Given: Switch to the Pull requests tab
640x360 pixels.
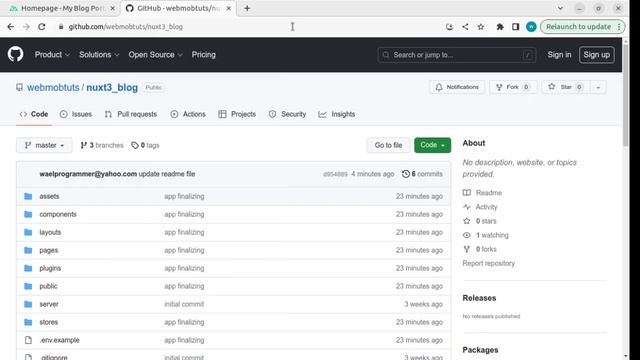Looking at the screenshot, I should [x=131, y=114].
